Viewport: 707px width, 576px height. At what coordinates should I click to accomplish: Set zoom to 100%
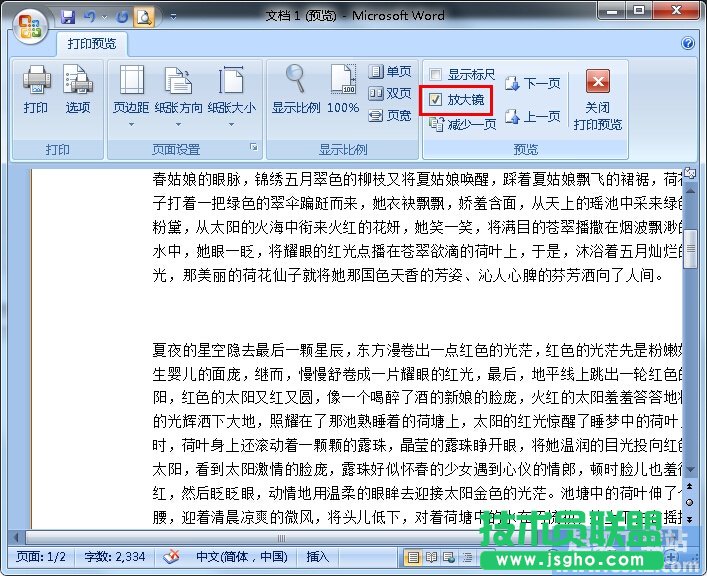[343, 89]
